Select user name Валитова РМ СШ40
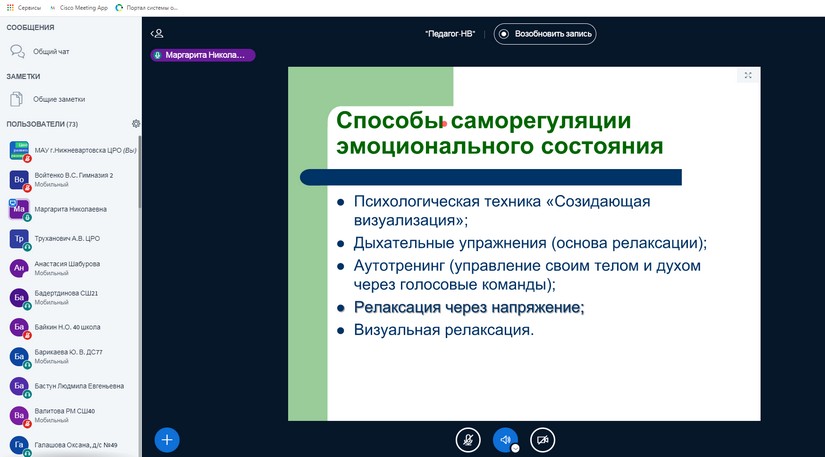 (x=64, y=411)
